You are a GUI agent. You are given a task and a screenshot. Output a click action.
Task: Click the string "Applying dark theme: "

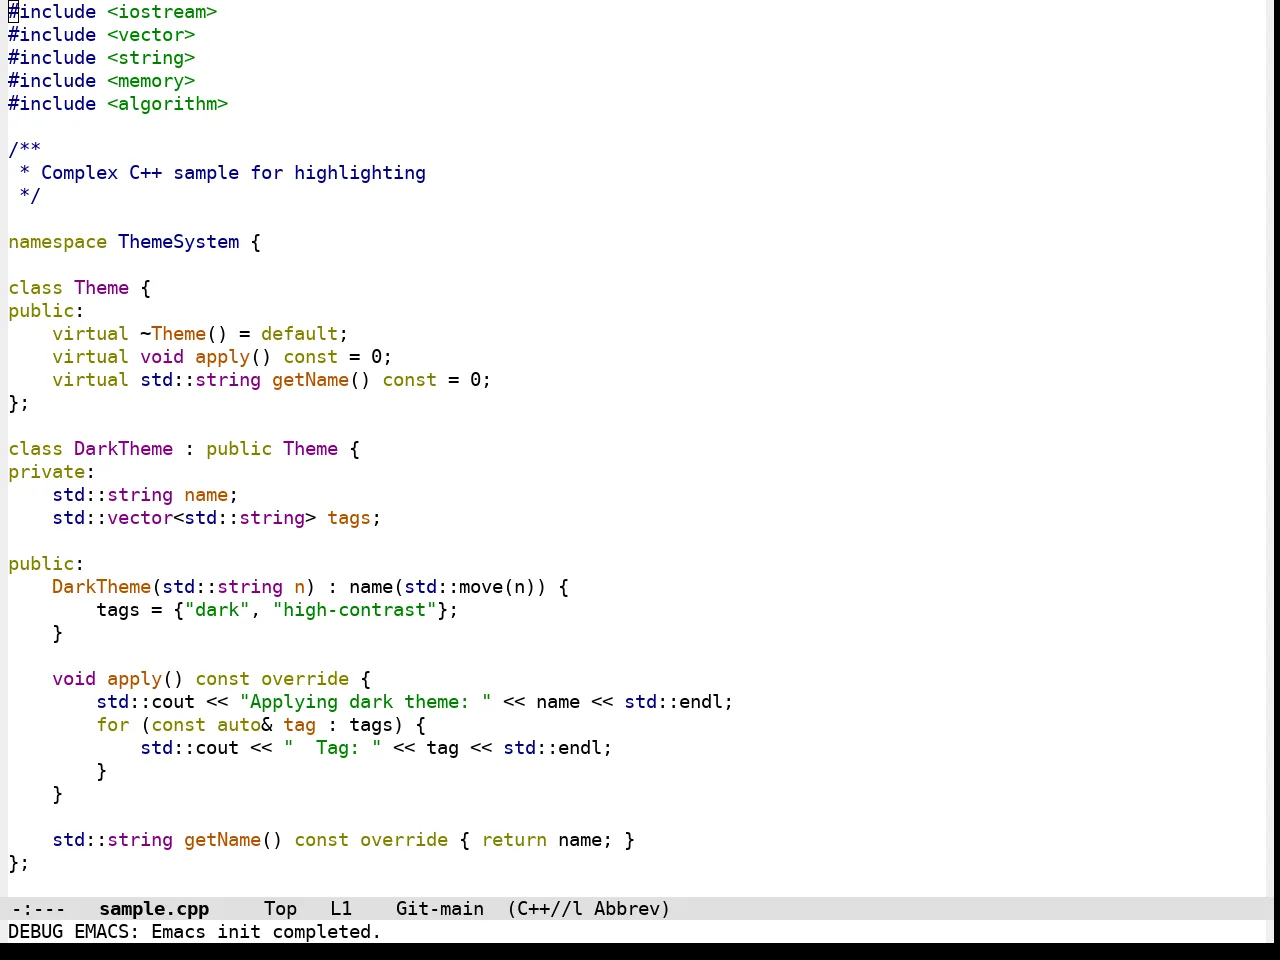[365, 702]
